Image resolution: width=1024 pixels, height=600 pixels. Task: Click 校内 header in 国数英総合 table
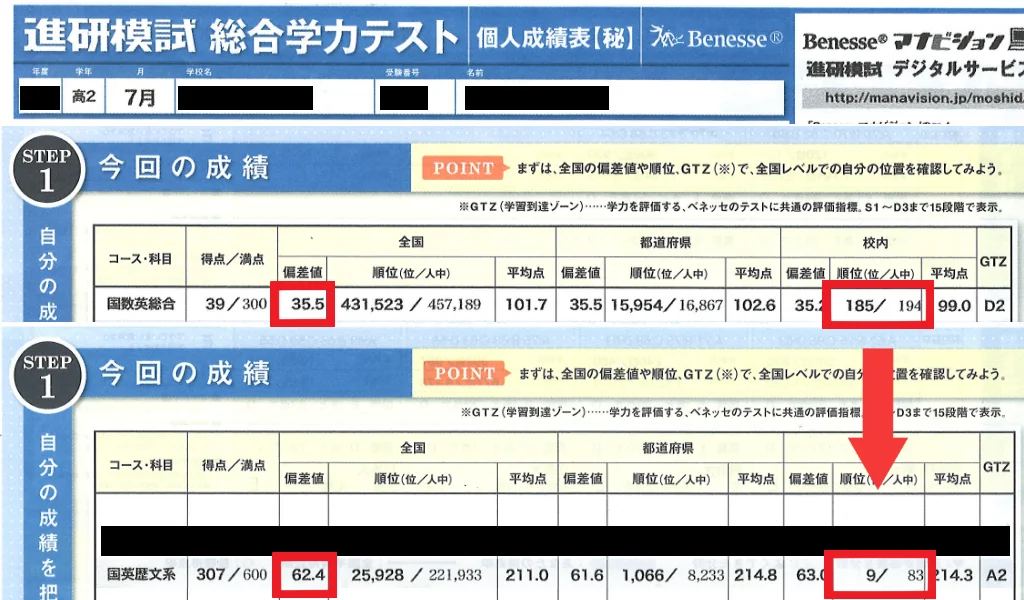[875, 242]
